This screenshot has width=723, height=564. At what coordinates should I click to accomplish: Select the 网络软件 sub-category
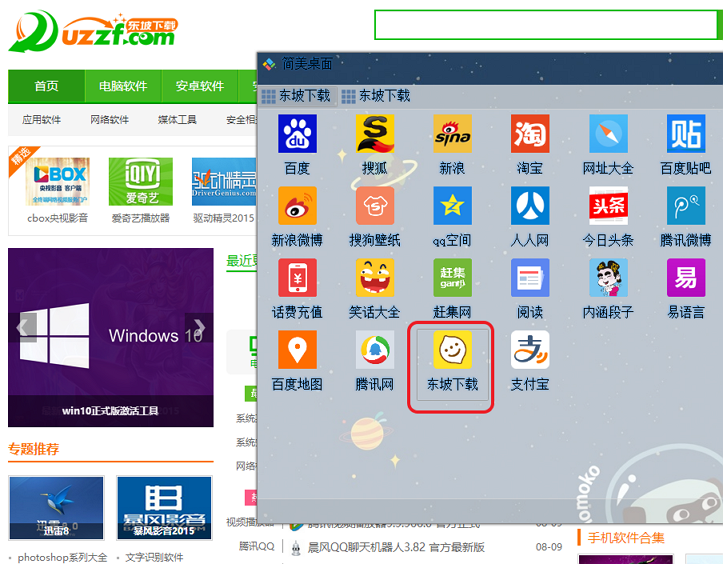[x=109, y=120]
